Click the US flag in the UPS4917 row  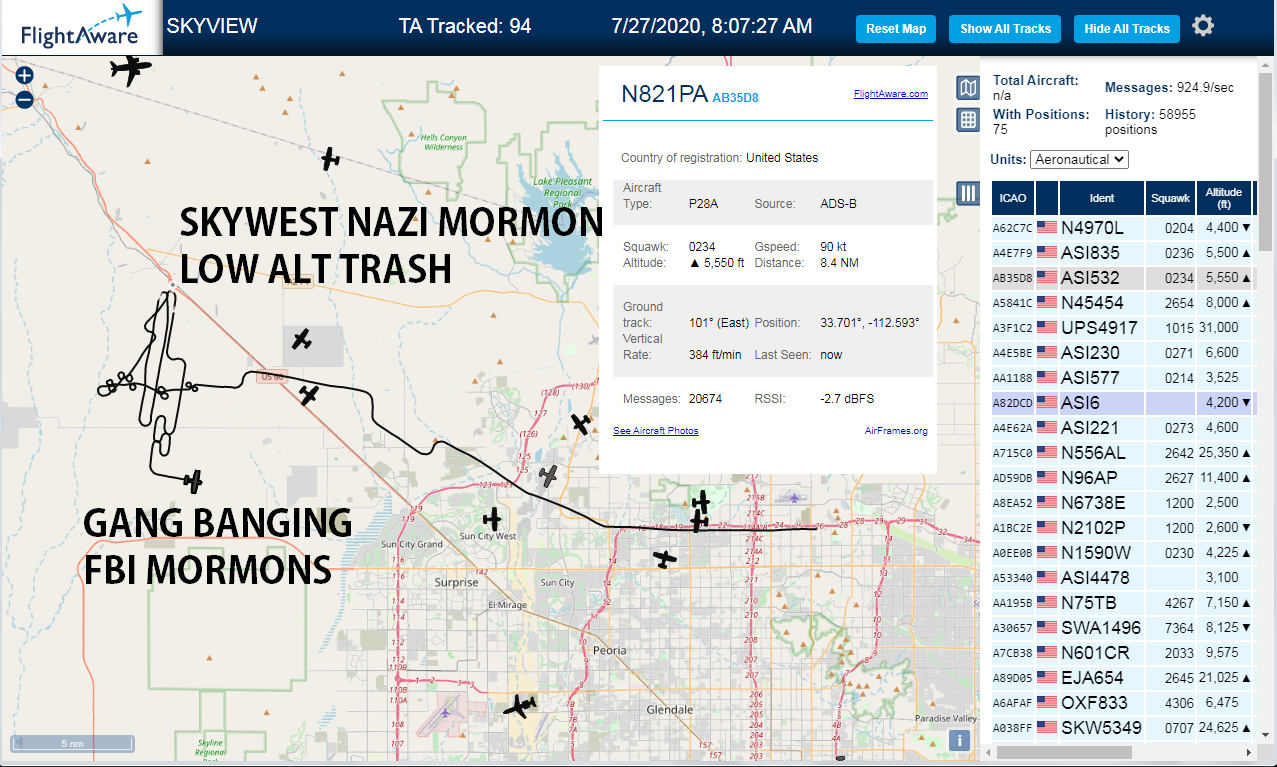pyautogui.click(x=1047, y=328)
